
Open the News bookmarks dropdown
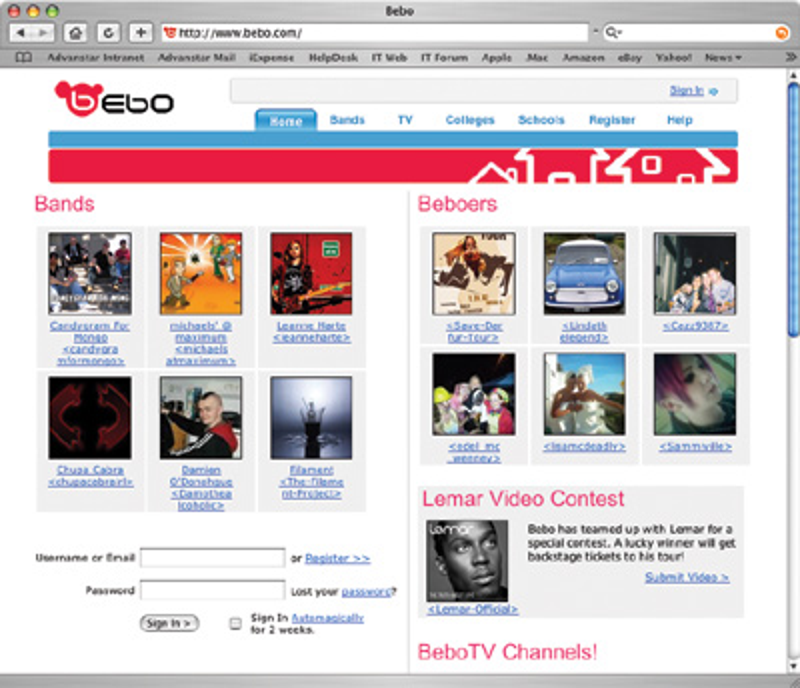click(723, 58)
